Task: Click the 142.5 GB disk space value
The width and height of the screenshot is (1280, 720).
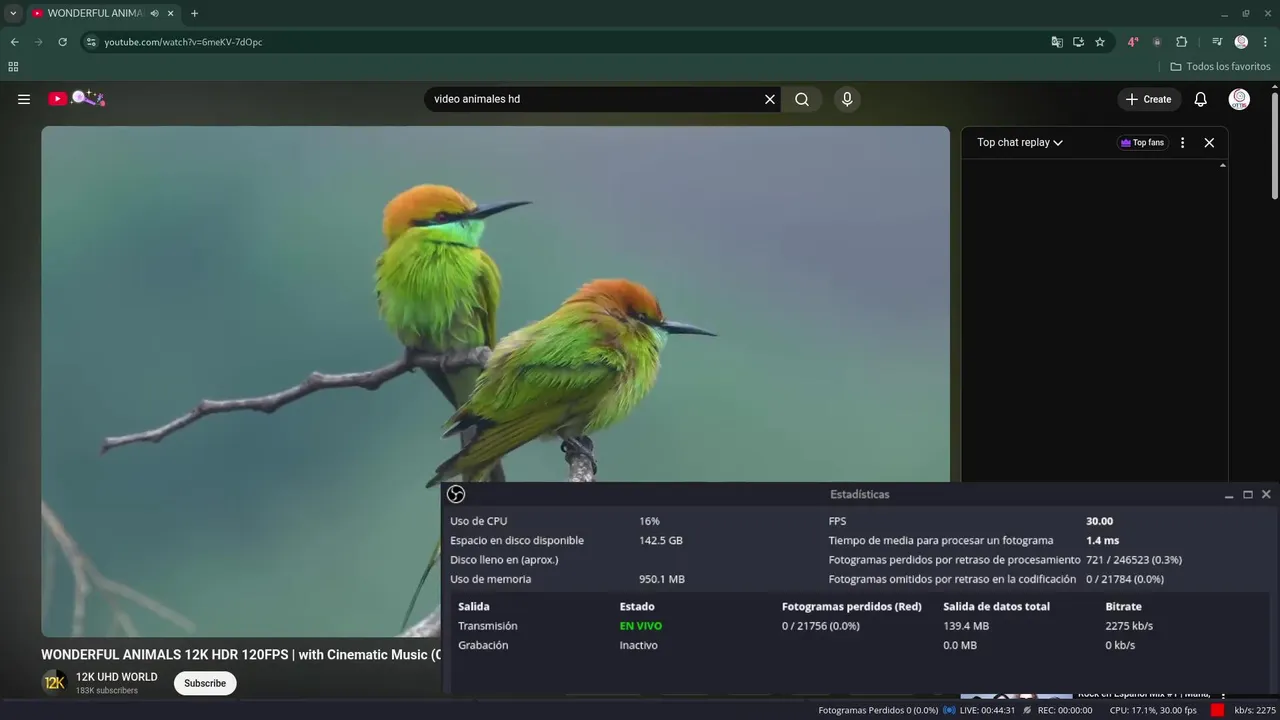Action: click(661, 540)
